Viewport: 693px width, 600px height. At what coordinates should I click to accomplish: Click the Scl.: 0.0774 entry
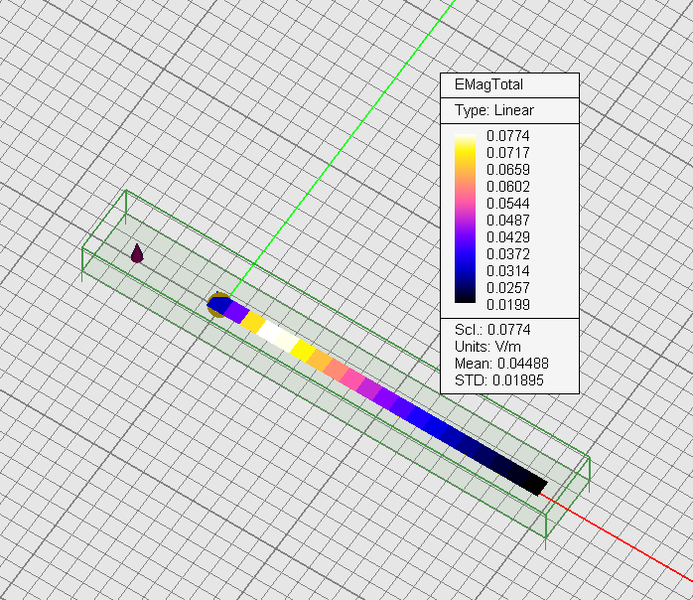tap(492, 330)
